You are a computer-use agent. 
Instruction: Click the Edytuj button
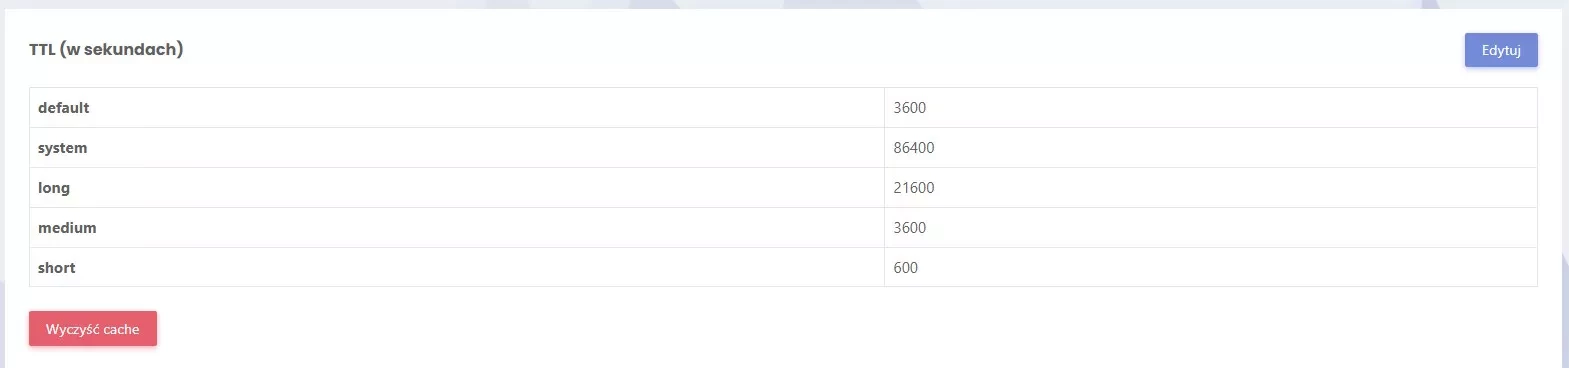(x=1501, y=50)
